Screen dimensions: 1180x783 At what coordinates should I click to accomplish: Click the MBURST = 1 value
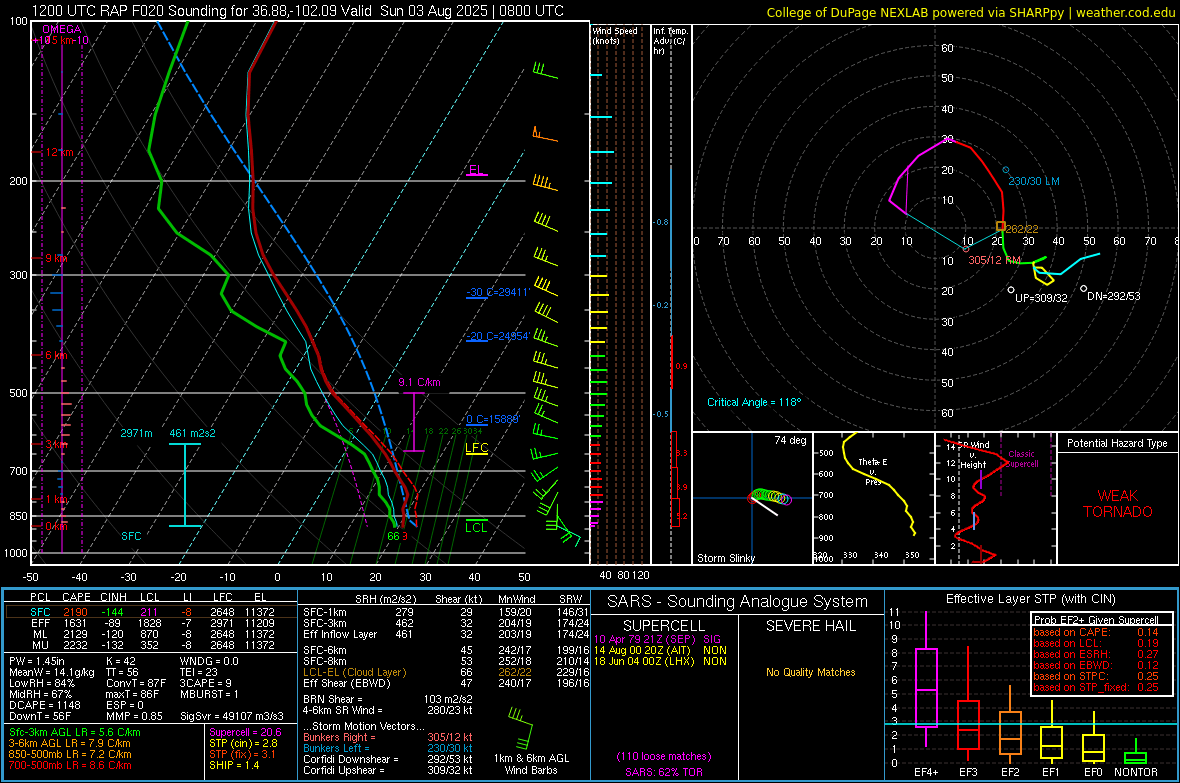pos(208,694)
